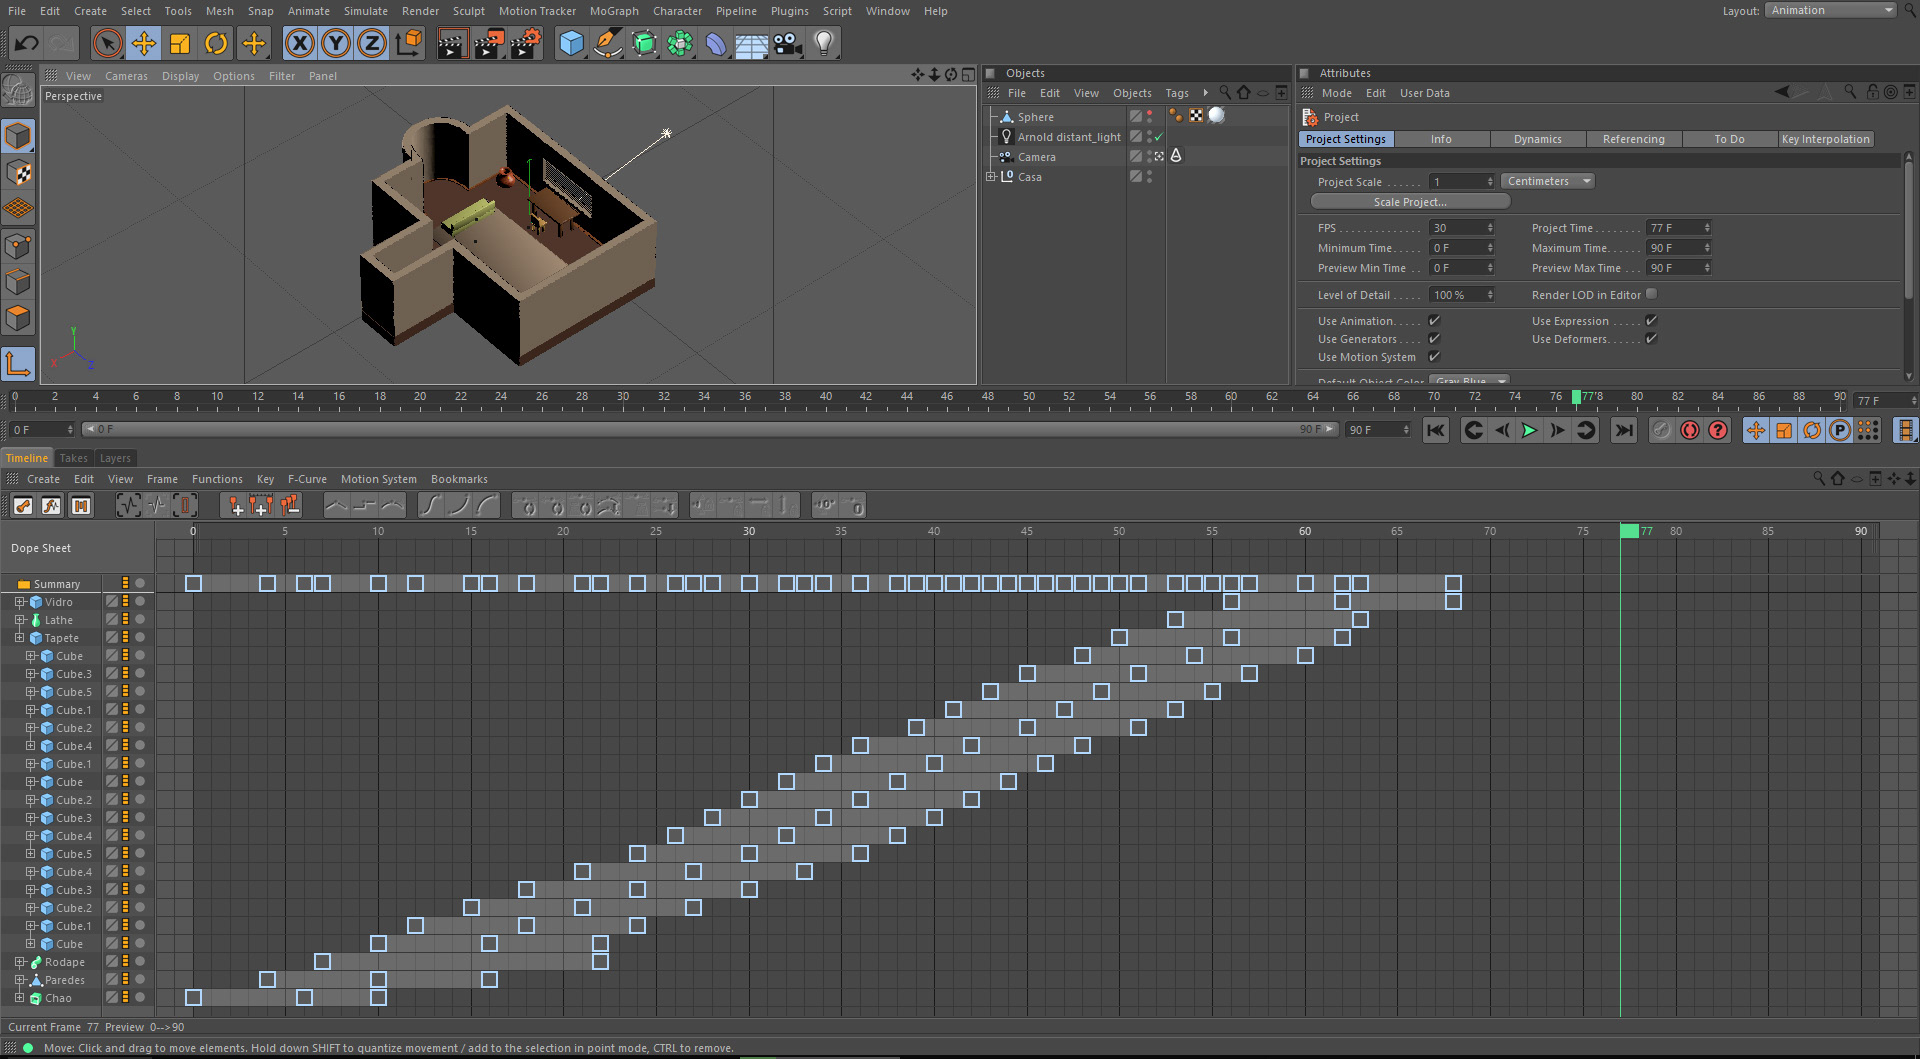Toggle the X axis lock

(299, 43)
